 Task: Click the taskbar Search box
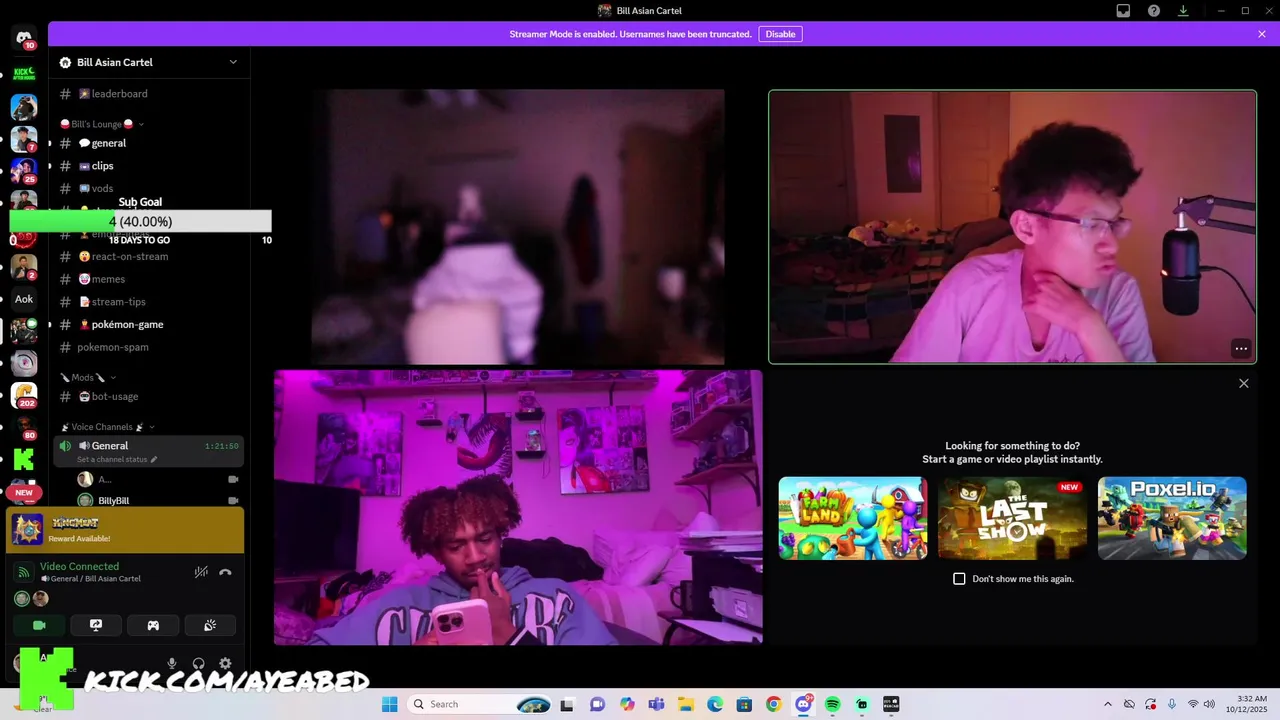pos(480,704)
